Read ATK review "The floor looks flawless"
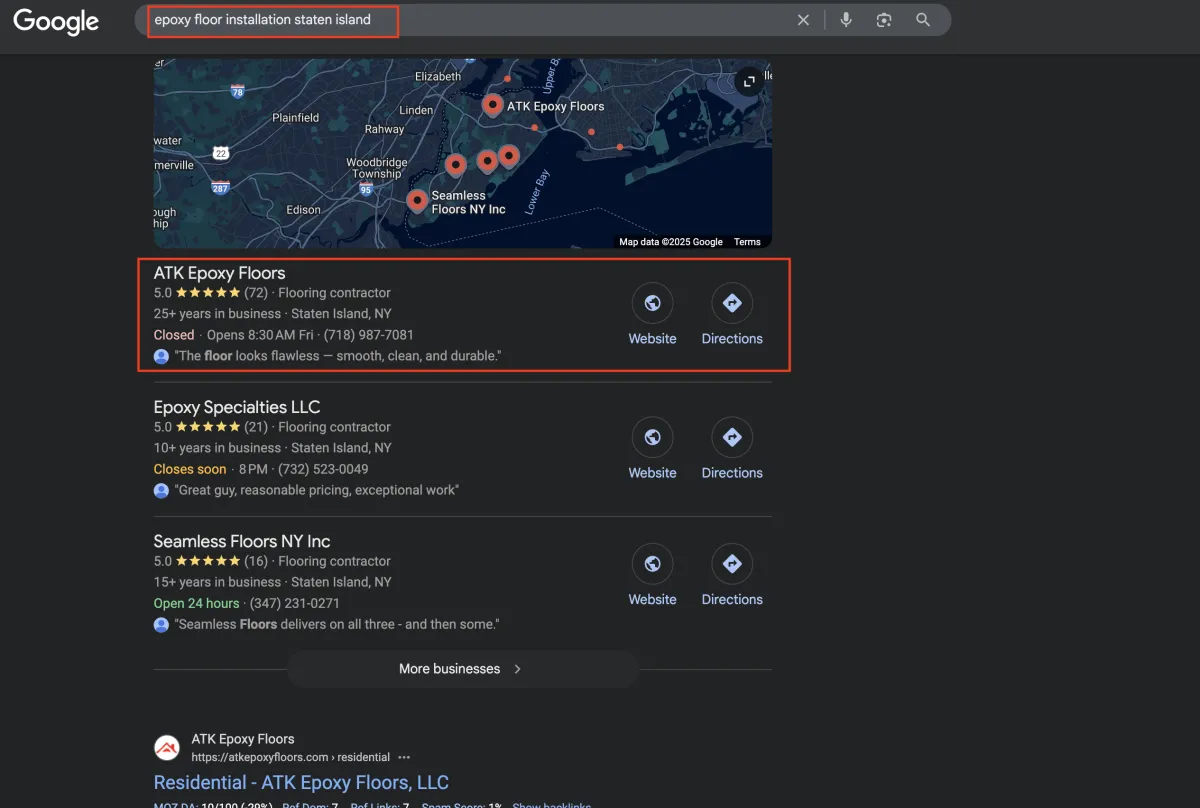The width and height of the screenshot is (1200, 808). pyautogui.click(x=338, y=356)
